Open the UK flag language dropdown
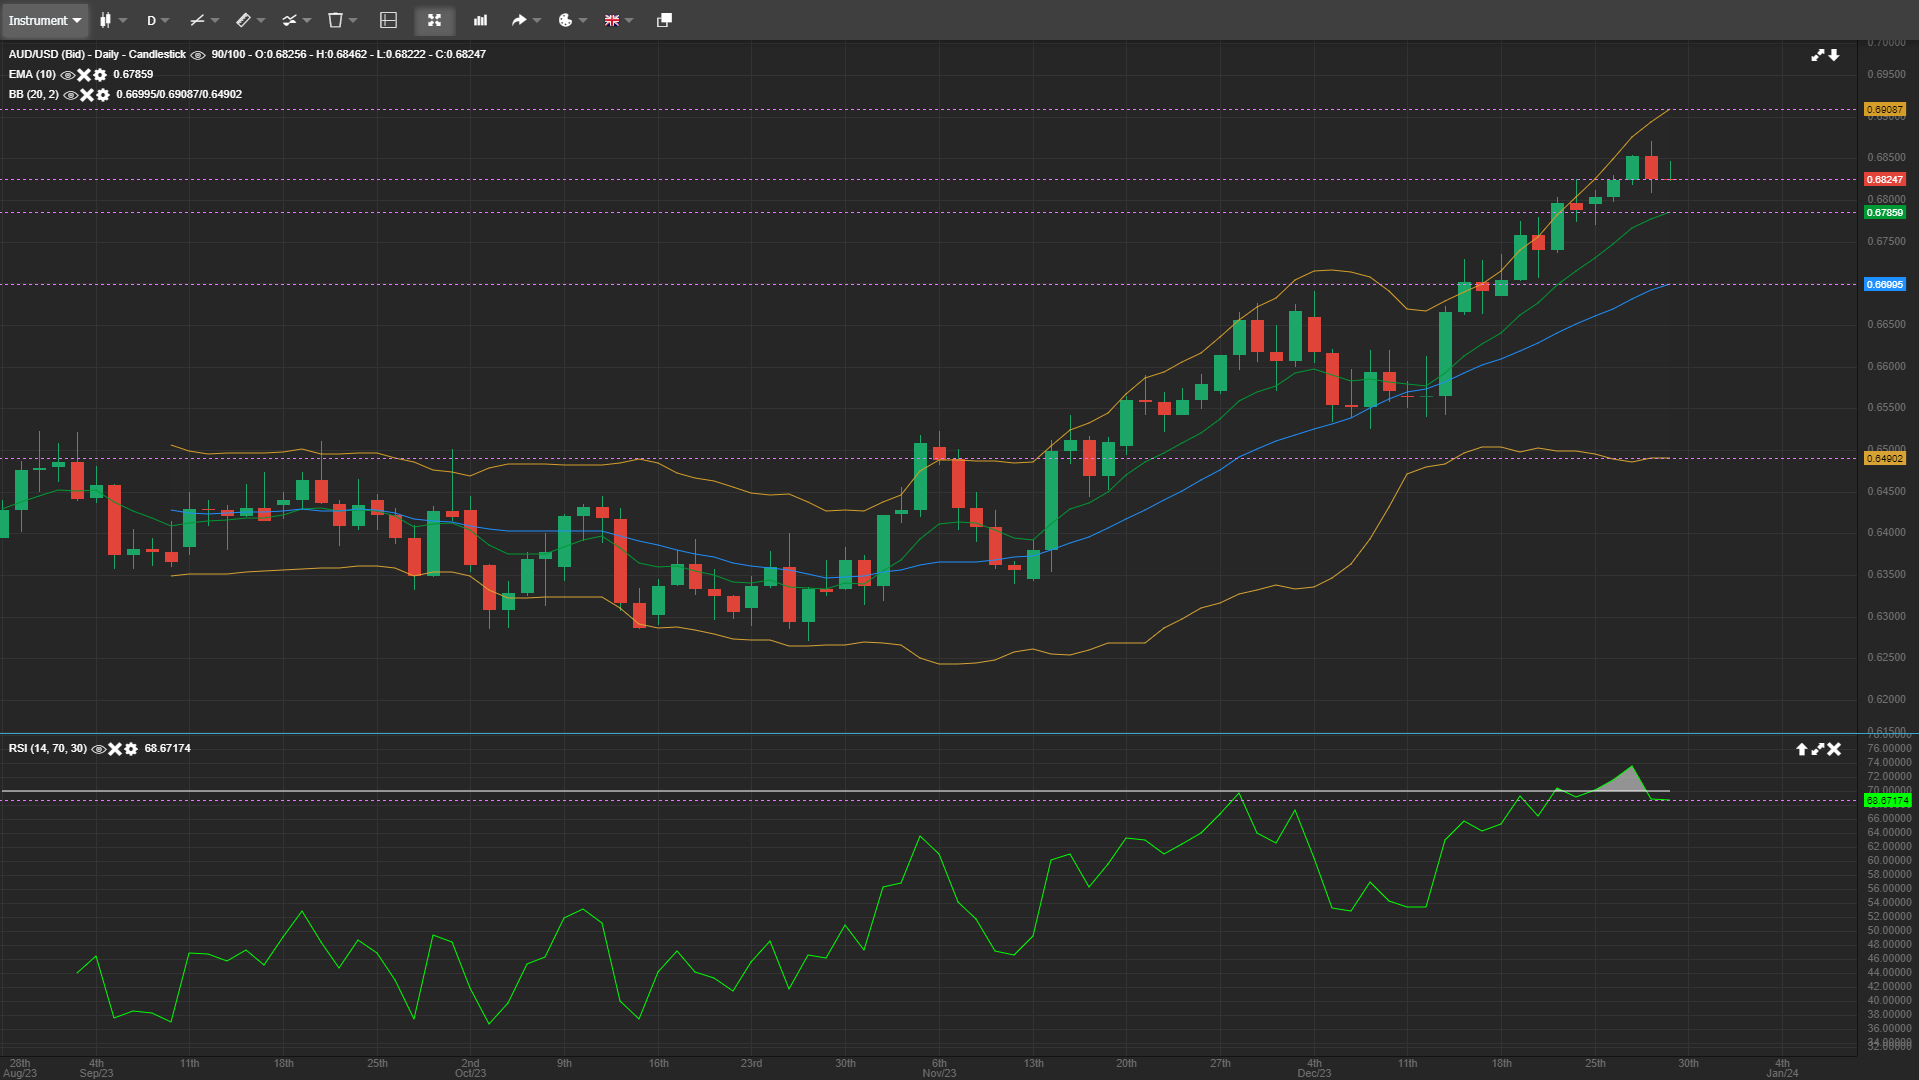1919x1080 pixels. coord(614,20)
